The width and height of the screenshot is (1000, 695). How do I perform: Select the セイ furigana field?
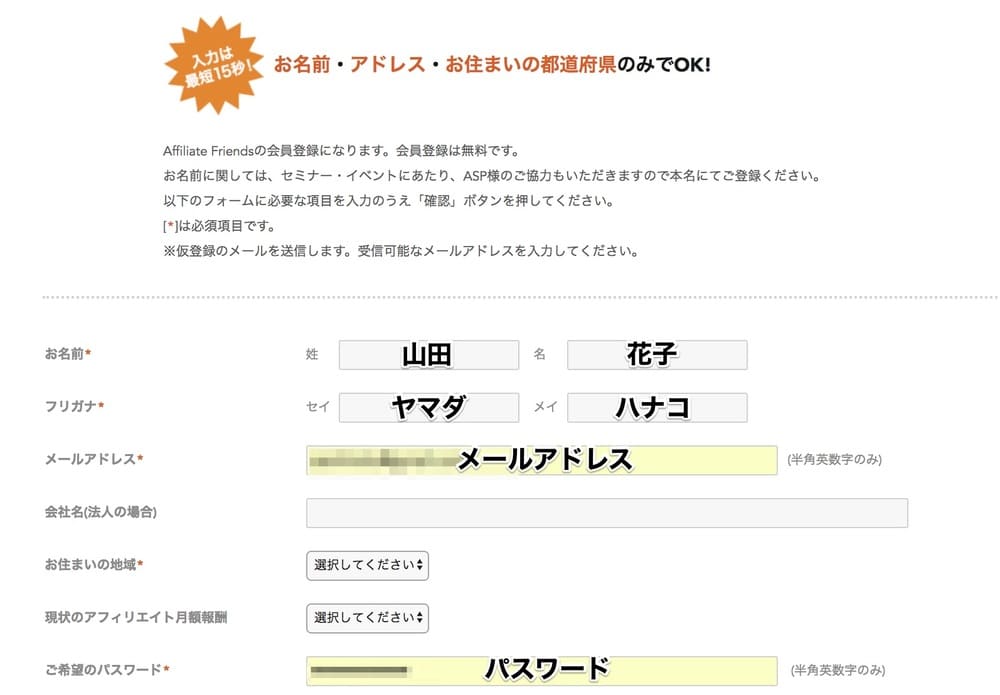(429, 407)
